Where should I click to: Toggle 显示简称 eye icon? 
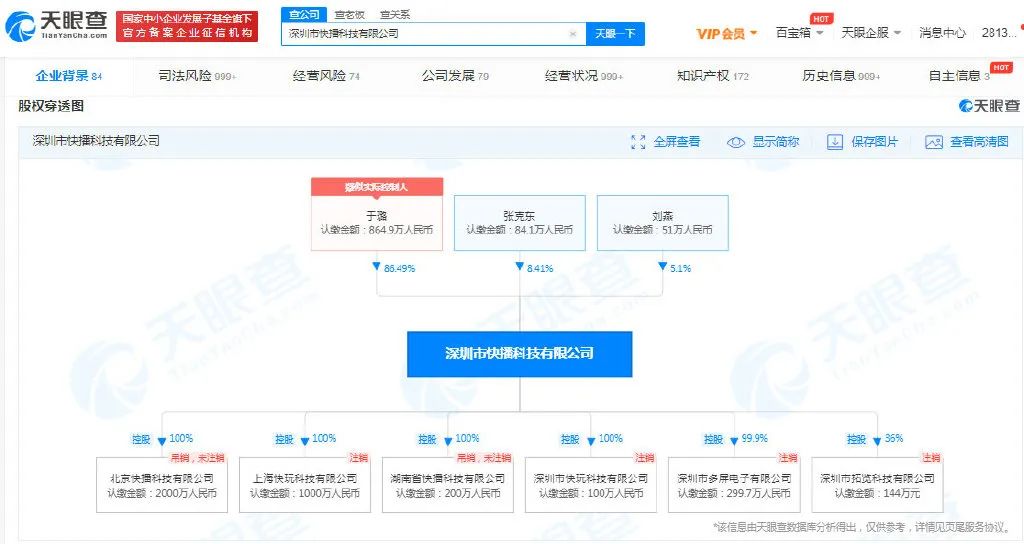tap(735, 142)
